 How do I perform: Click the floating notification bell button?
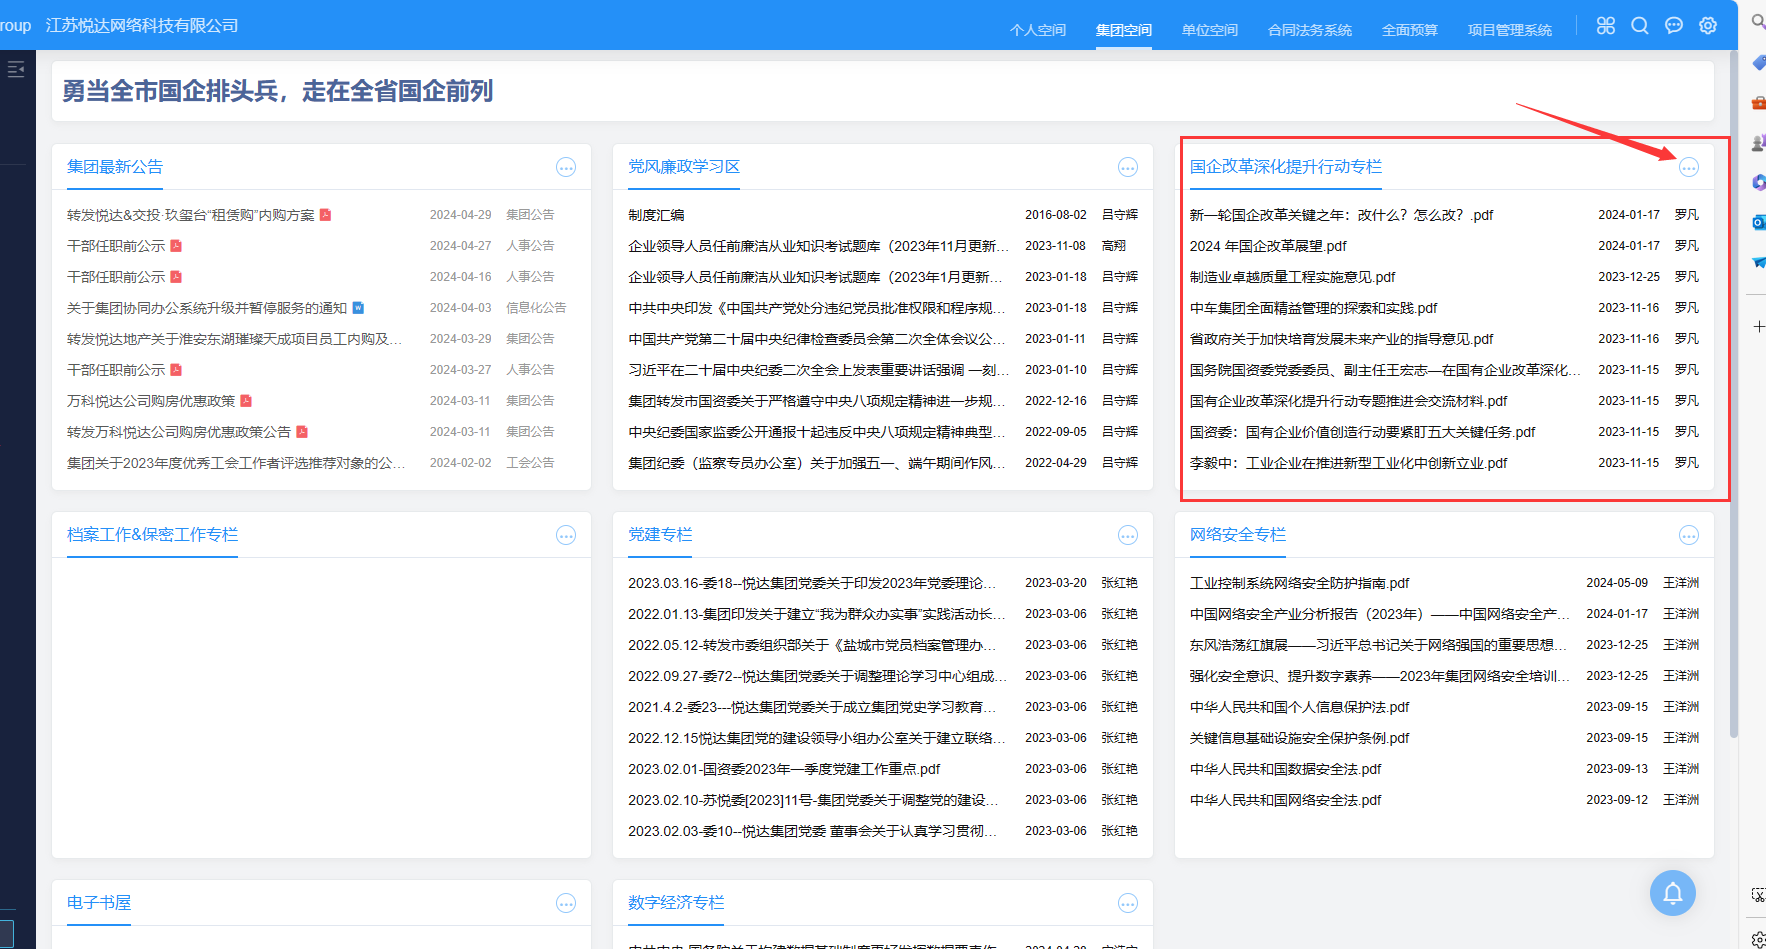coord(1672,893)
